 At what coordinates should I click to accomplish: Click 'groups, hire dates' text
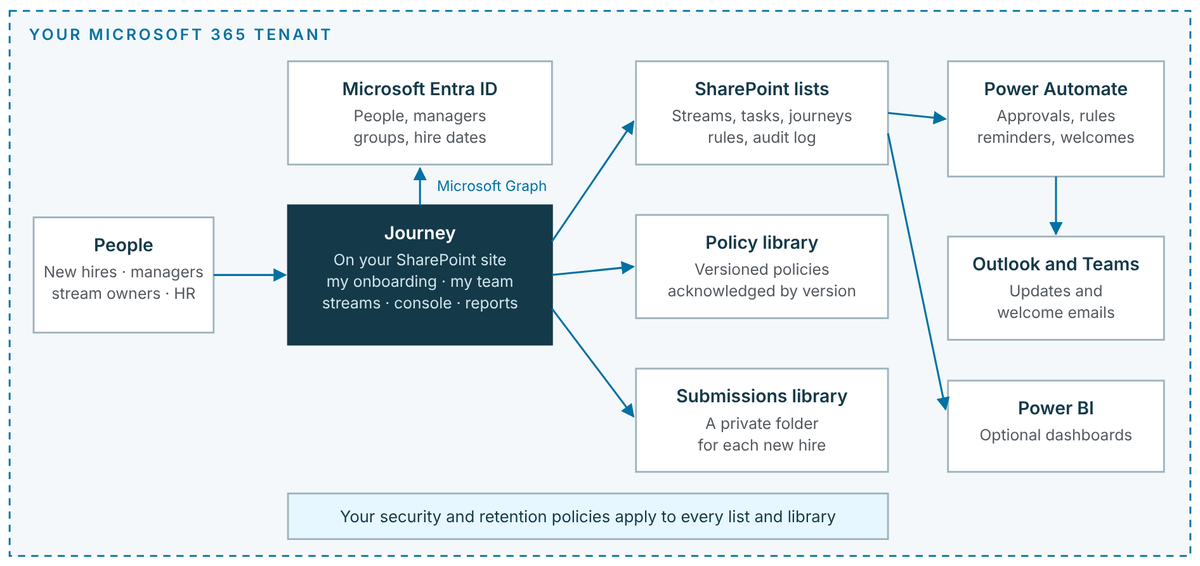coord(420,138)
